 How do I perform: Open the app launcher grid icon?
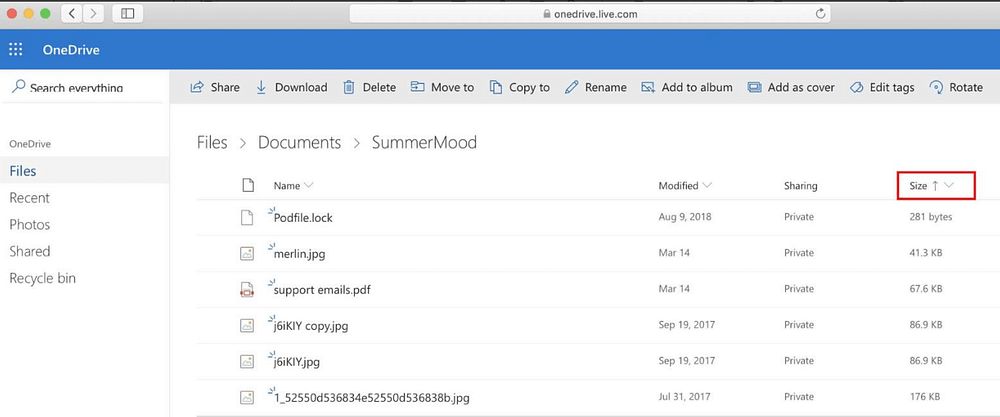click(16, 50)
